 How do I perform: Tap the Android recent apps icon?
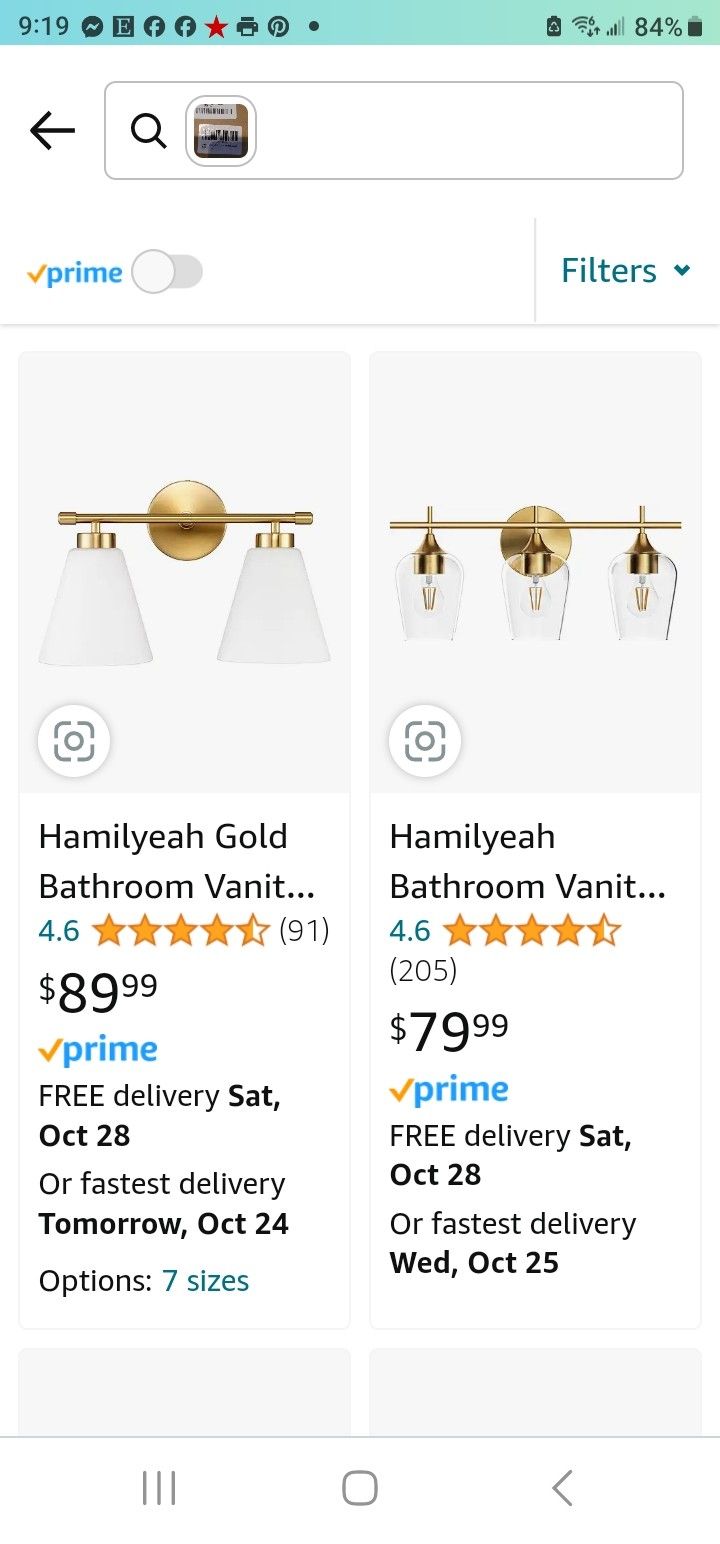pyautogui.click(x=159, y=1488)
